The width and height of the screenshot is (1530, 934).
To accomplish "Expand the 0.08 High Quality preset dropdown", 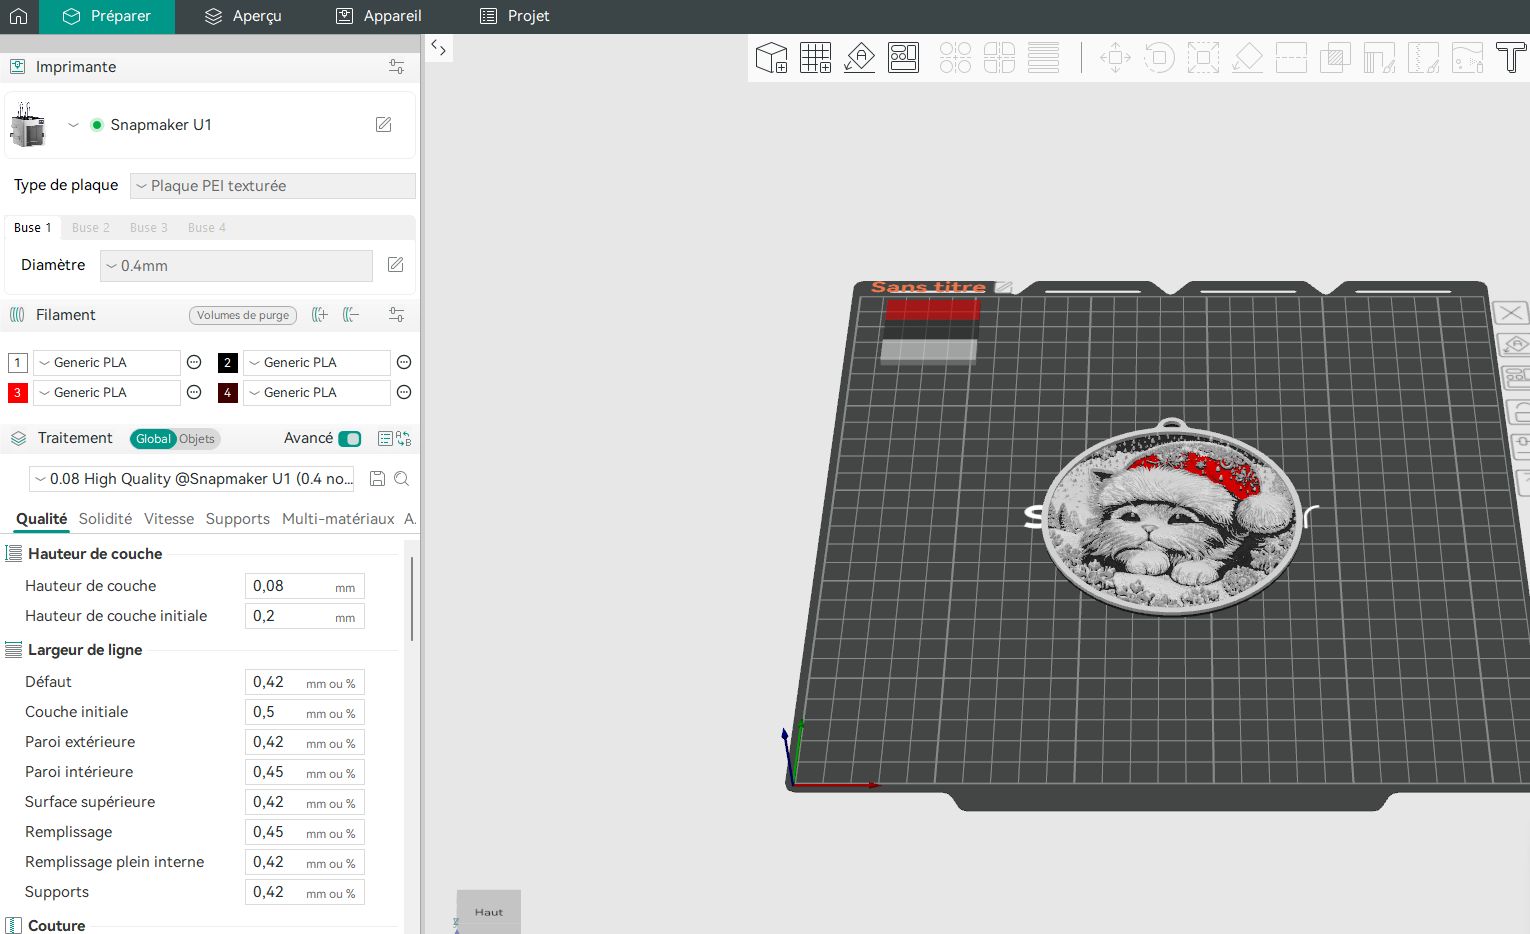I will tap(193, 479).
